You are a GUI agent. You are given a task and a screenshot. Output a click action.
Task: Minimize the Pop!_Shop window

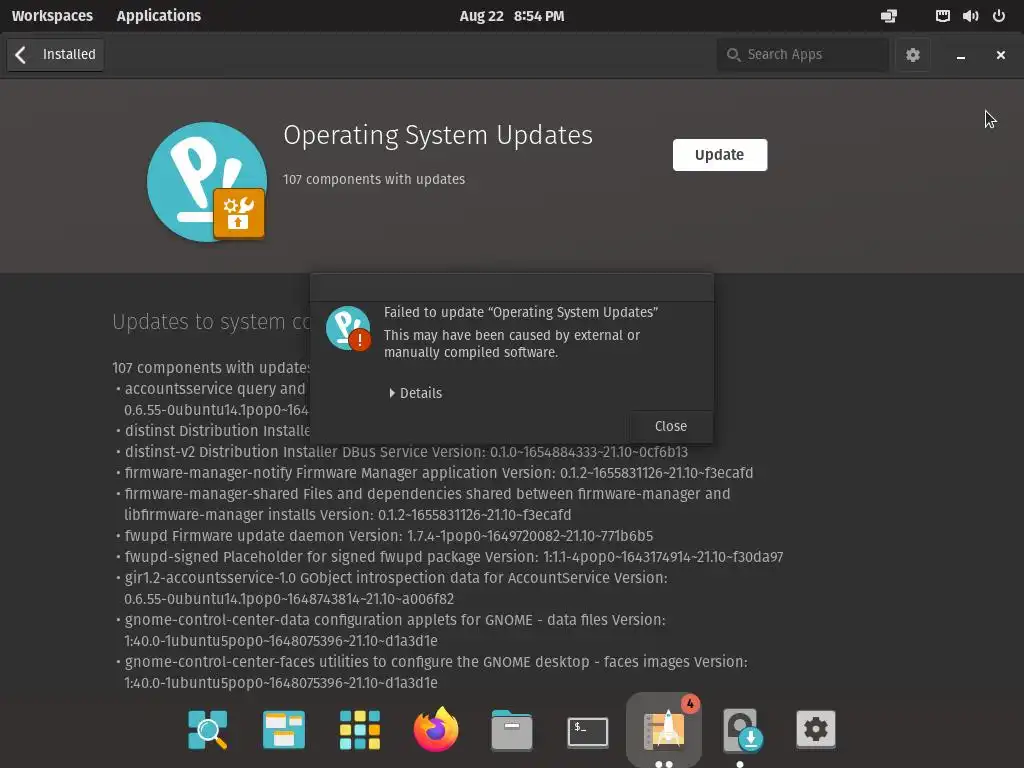click(961, 55)
